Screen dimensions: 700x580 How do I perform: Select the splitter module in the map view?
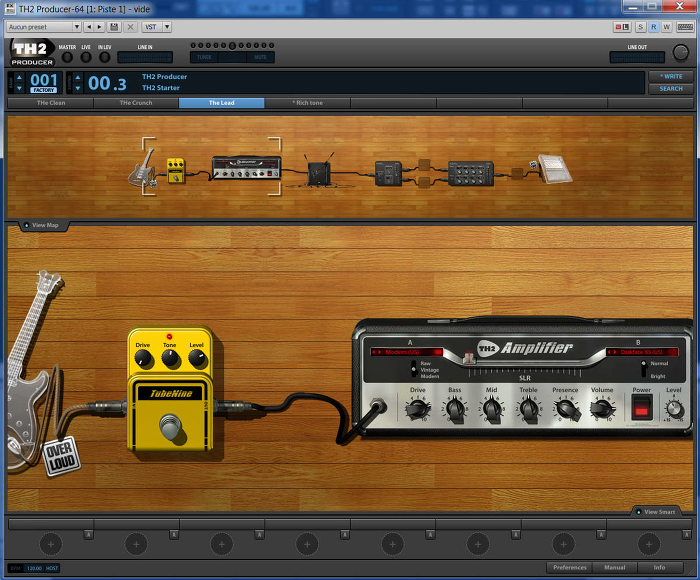(388, 173)
